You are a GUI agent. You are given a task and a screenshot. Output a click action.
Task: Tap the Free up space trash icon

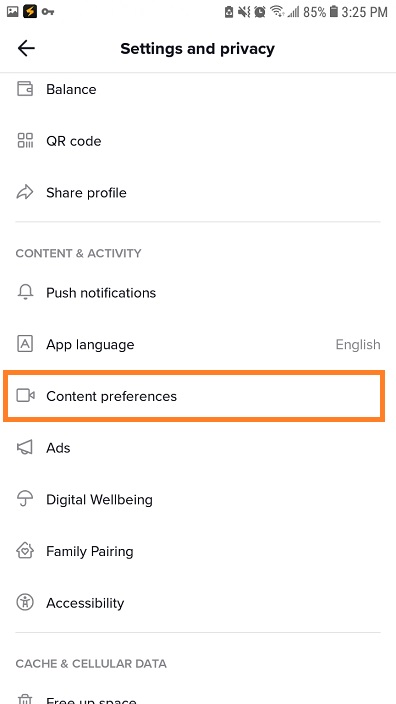pos(25,699)
